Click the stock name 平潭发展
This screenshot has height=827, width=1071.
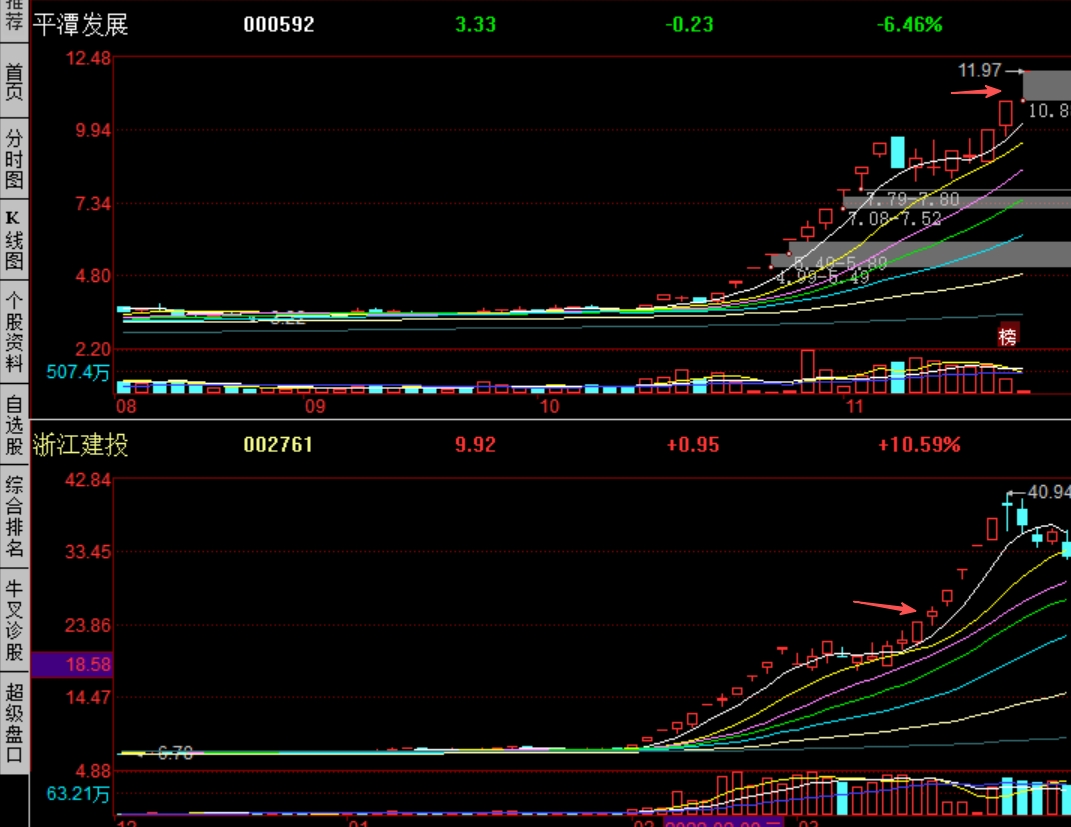pos(81,25)
